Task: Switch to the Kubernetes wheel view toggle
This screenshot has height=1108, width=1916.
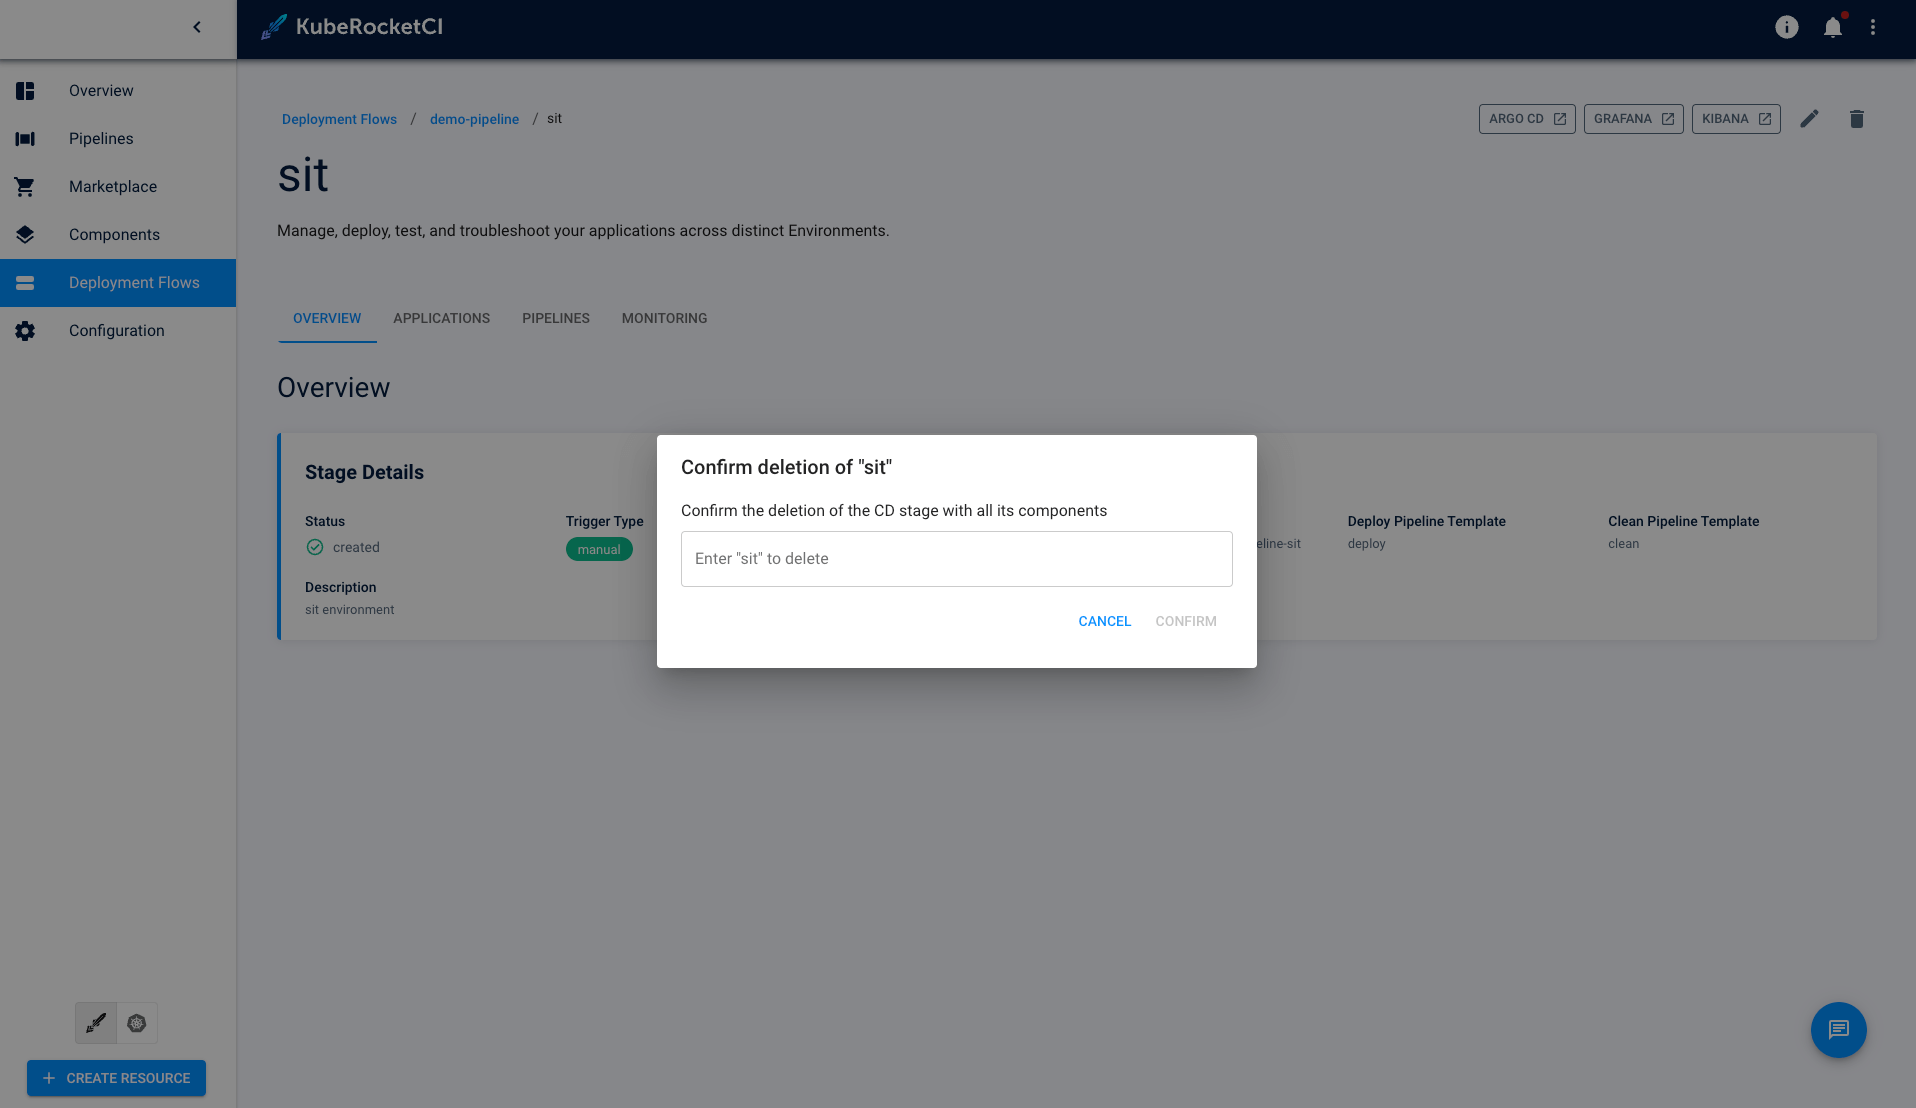Action: pyautogui.click(x=137, y=1023)
